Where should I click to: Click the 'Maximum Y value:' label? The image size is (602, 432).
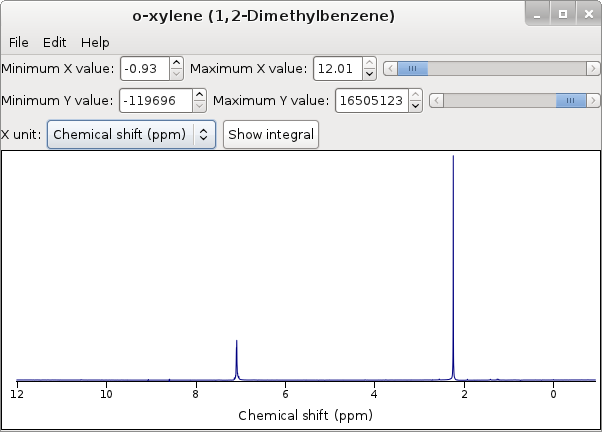point(271,101)
